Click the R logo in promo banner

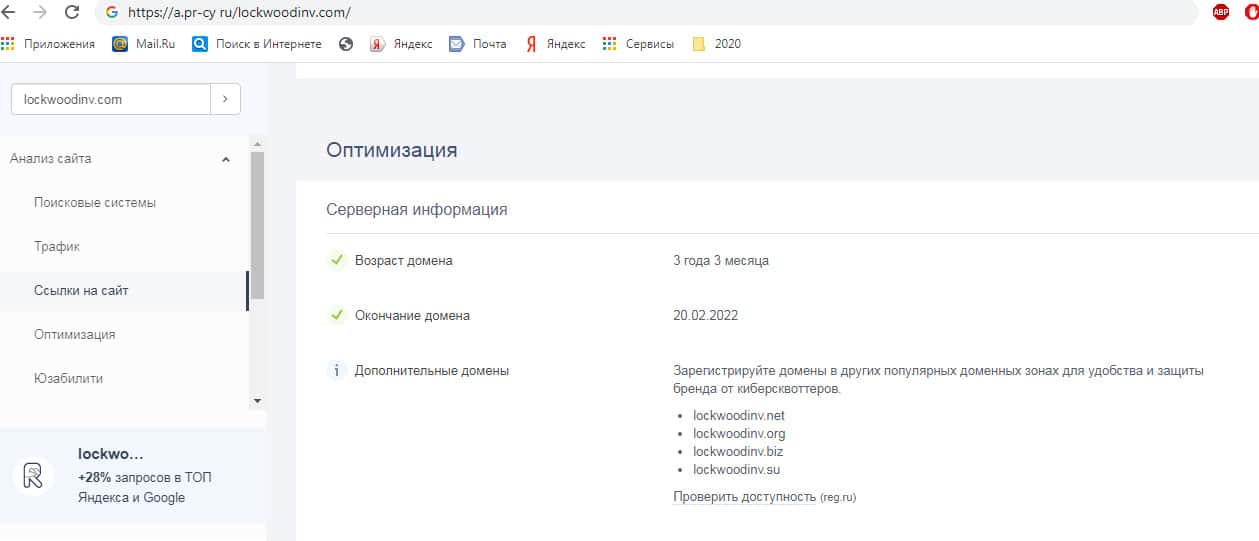point(33,474)
